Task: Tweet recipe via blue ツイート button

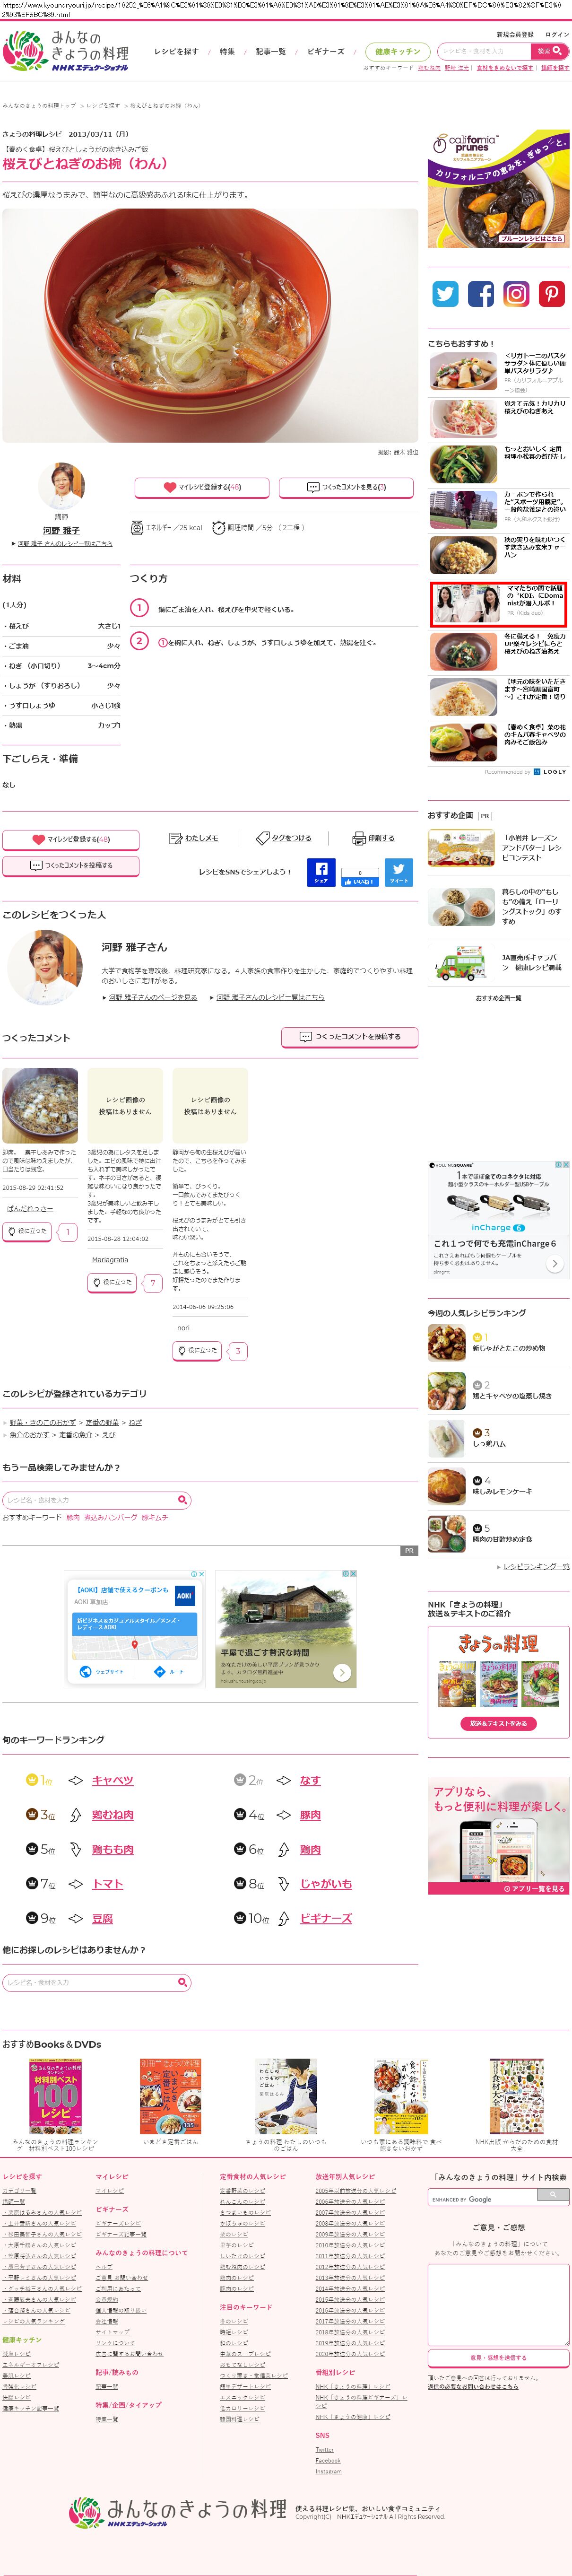Action: coord(399,872)
